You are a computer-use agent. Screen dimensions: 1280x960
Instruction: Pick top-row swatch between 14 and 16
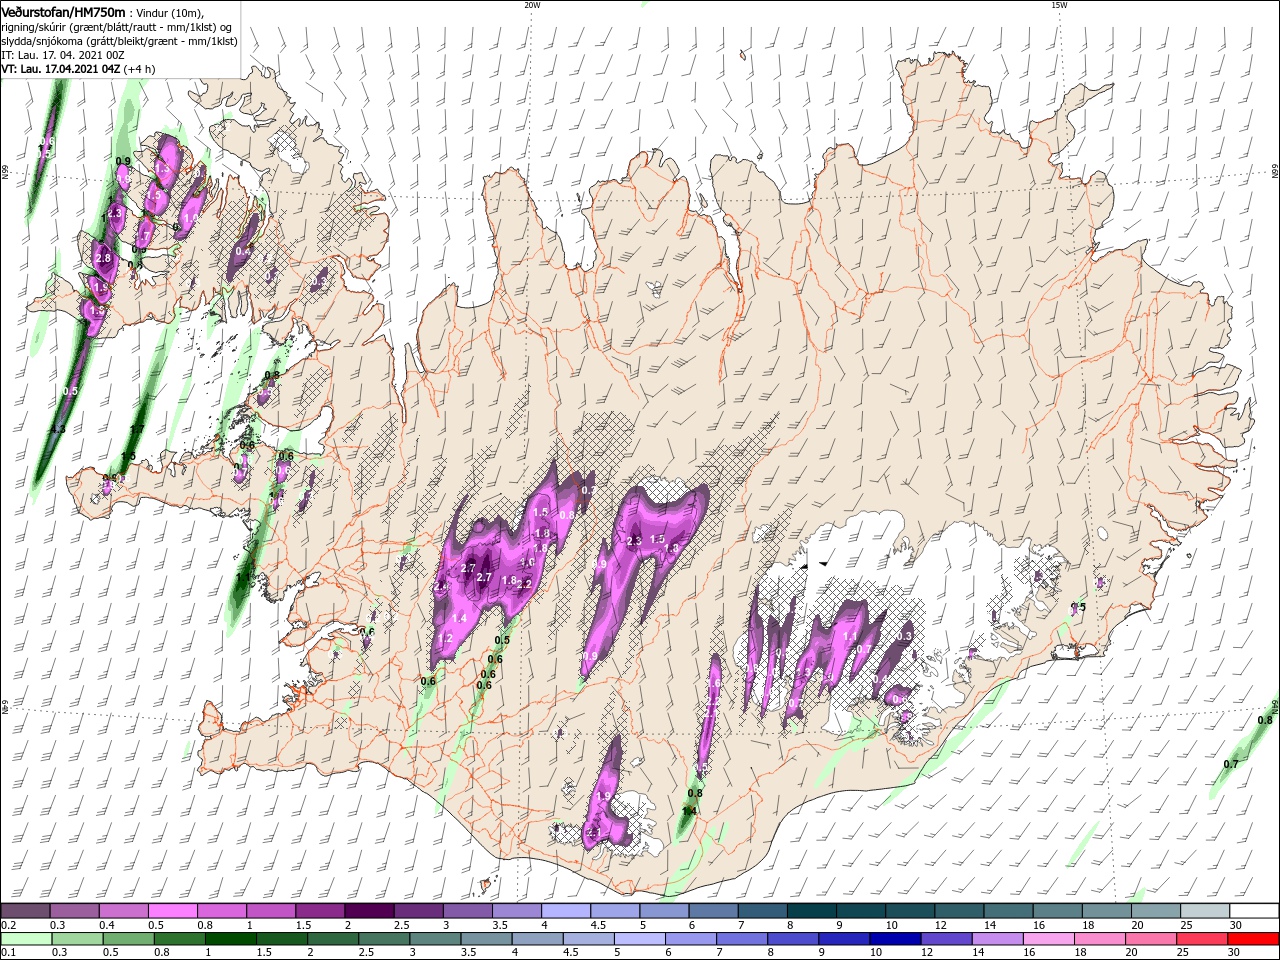(x=1008, y=911)
